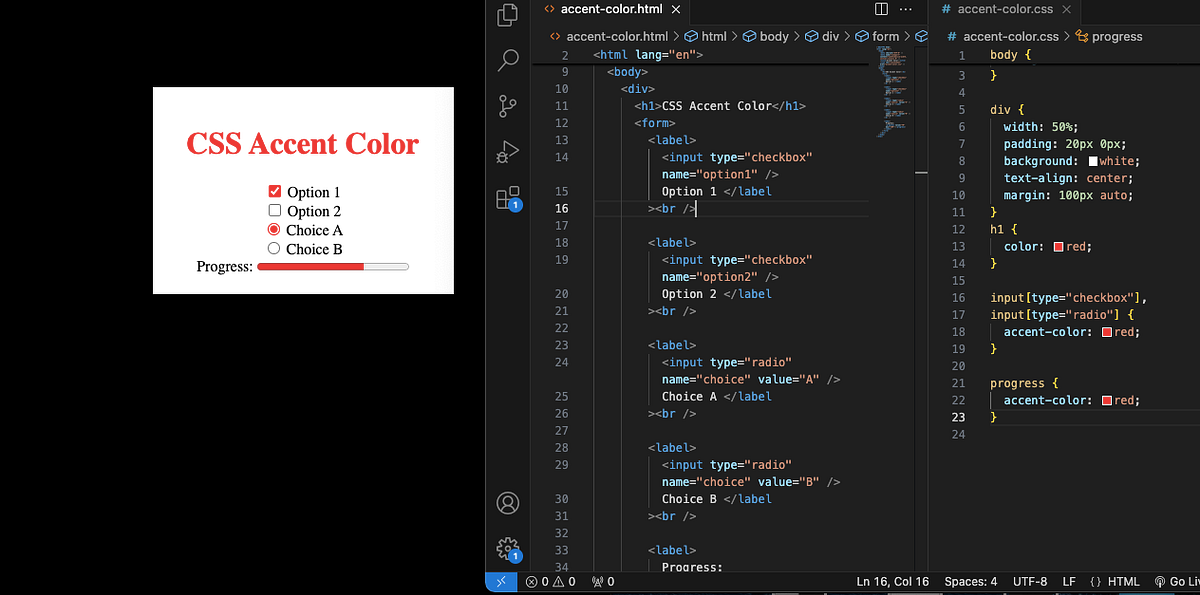
Task: Click the split editor icon
Action: (879, 9)
